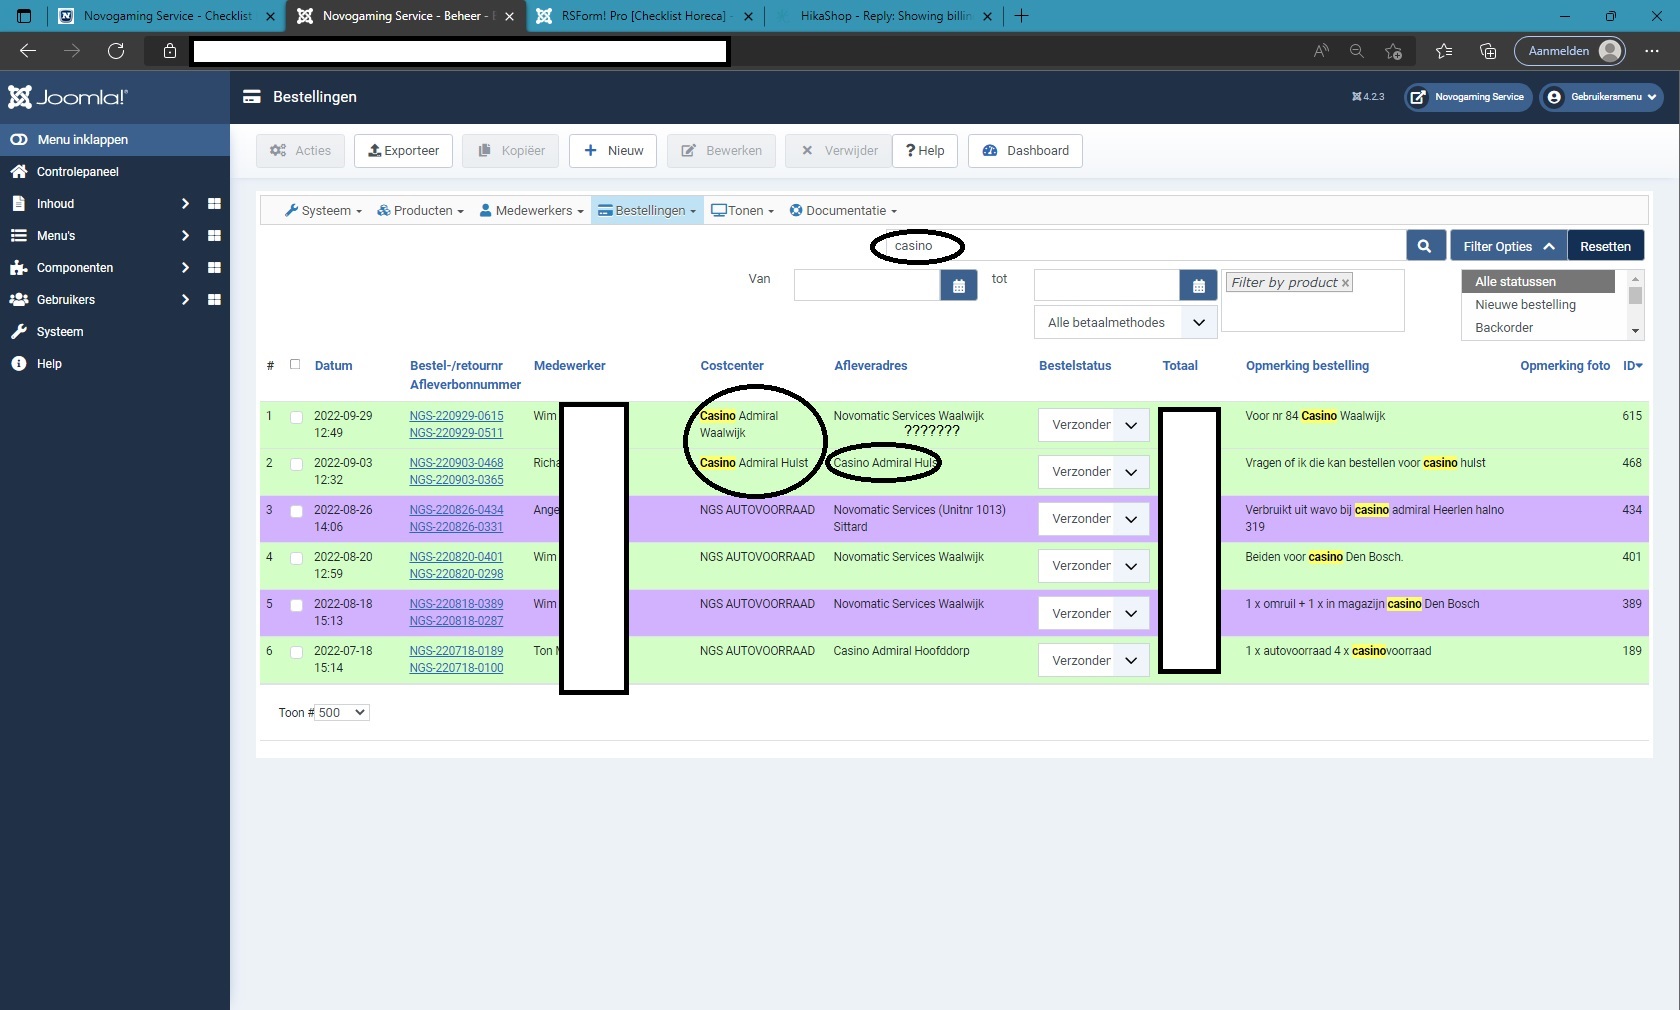Image resolution: width=1680 pixels, height=1010 pixels.
Task: Click the browser back arrow
Action: click(28, 51)
